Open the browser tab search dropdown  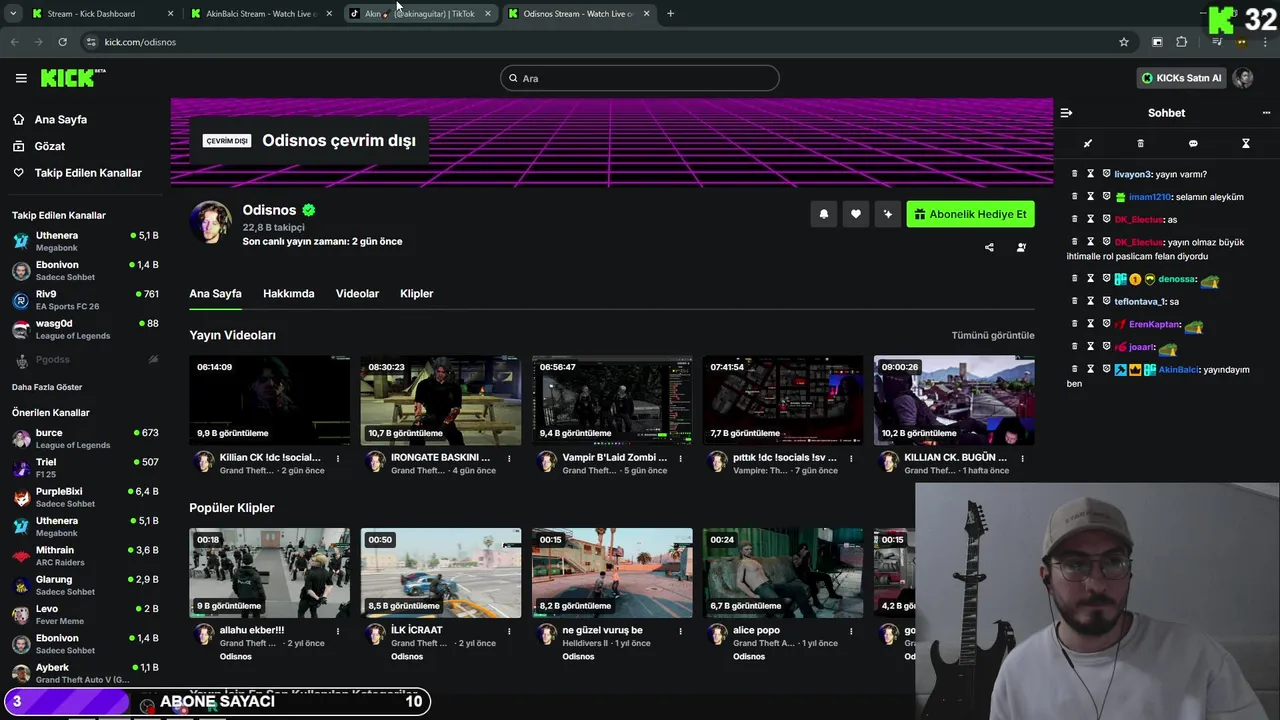pos(15,14)
